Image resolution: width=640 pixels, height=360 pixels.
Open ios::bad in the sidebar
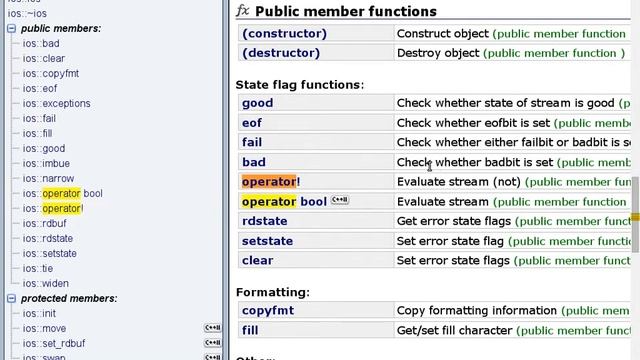41,43
